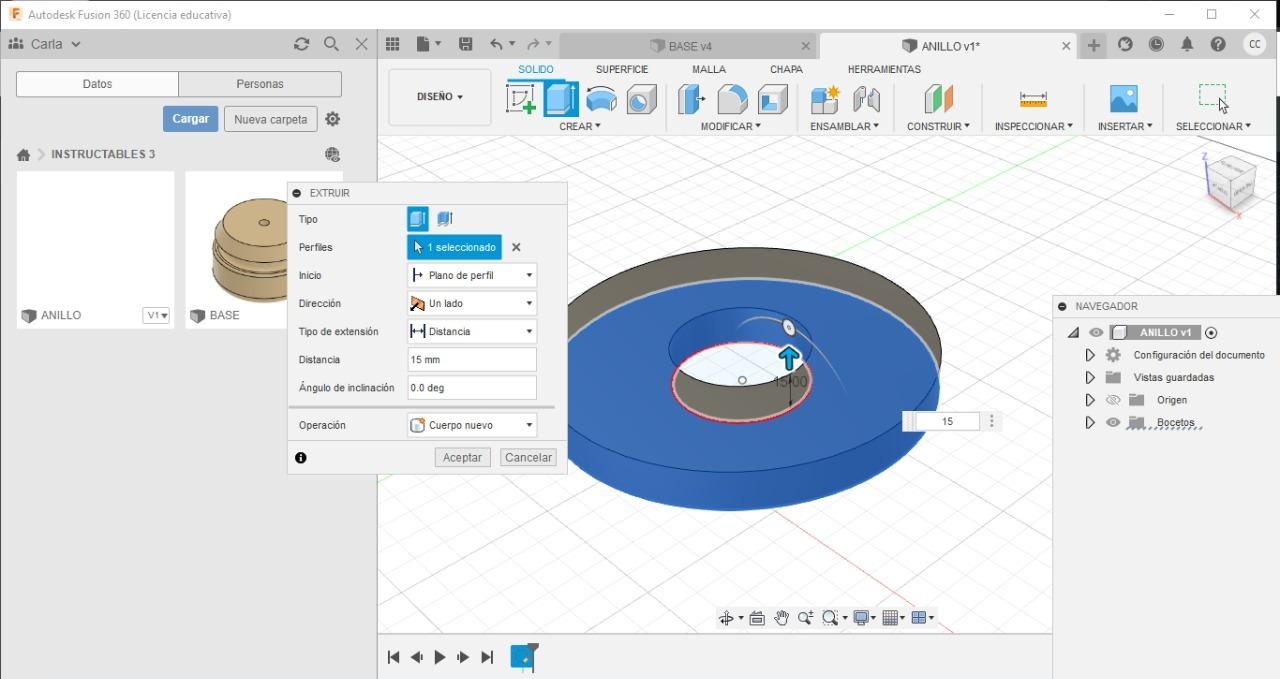Open the CC user account avatar

1254,44
